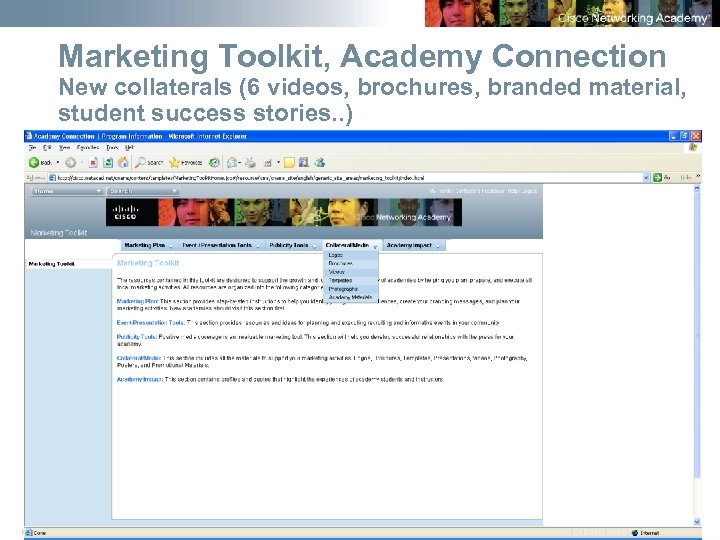Open the Collateral/Media tab
This screenshot has width=720, height=540.
pyautogui.click(x=351, y=245)
